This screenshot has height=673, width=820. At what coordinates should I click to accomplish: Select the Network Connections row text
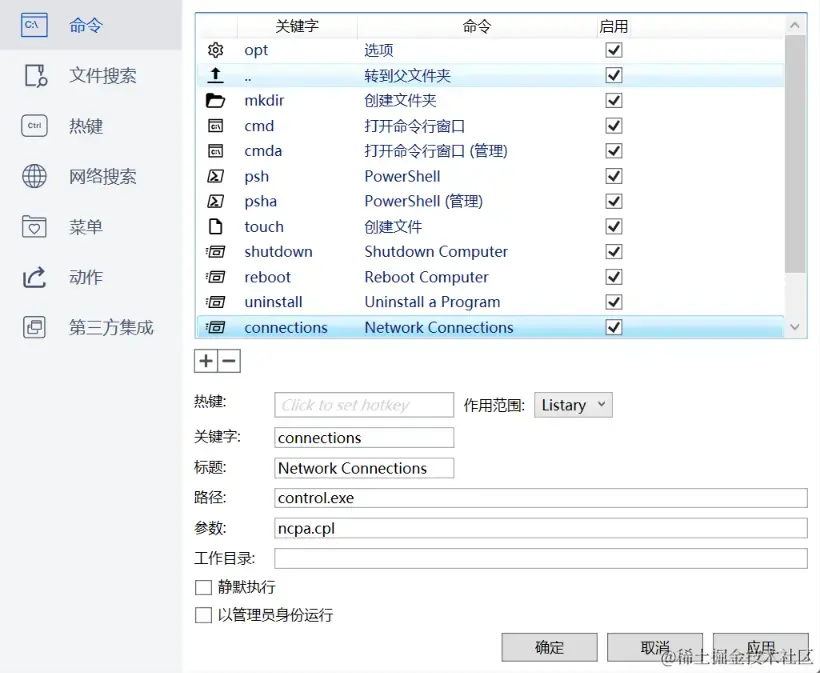click(x=439, y=327)
